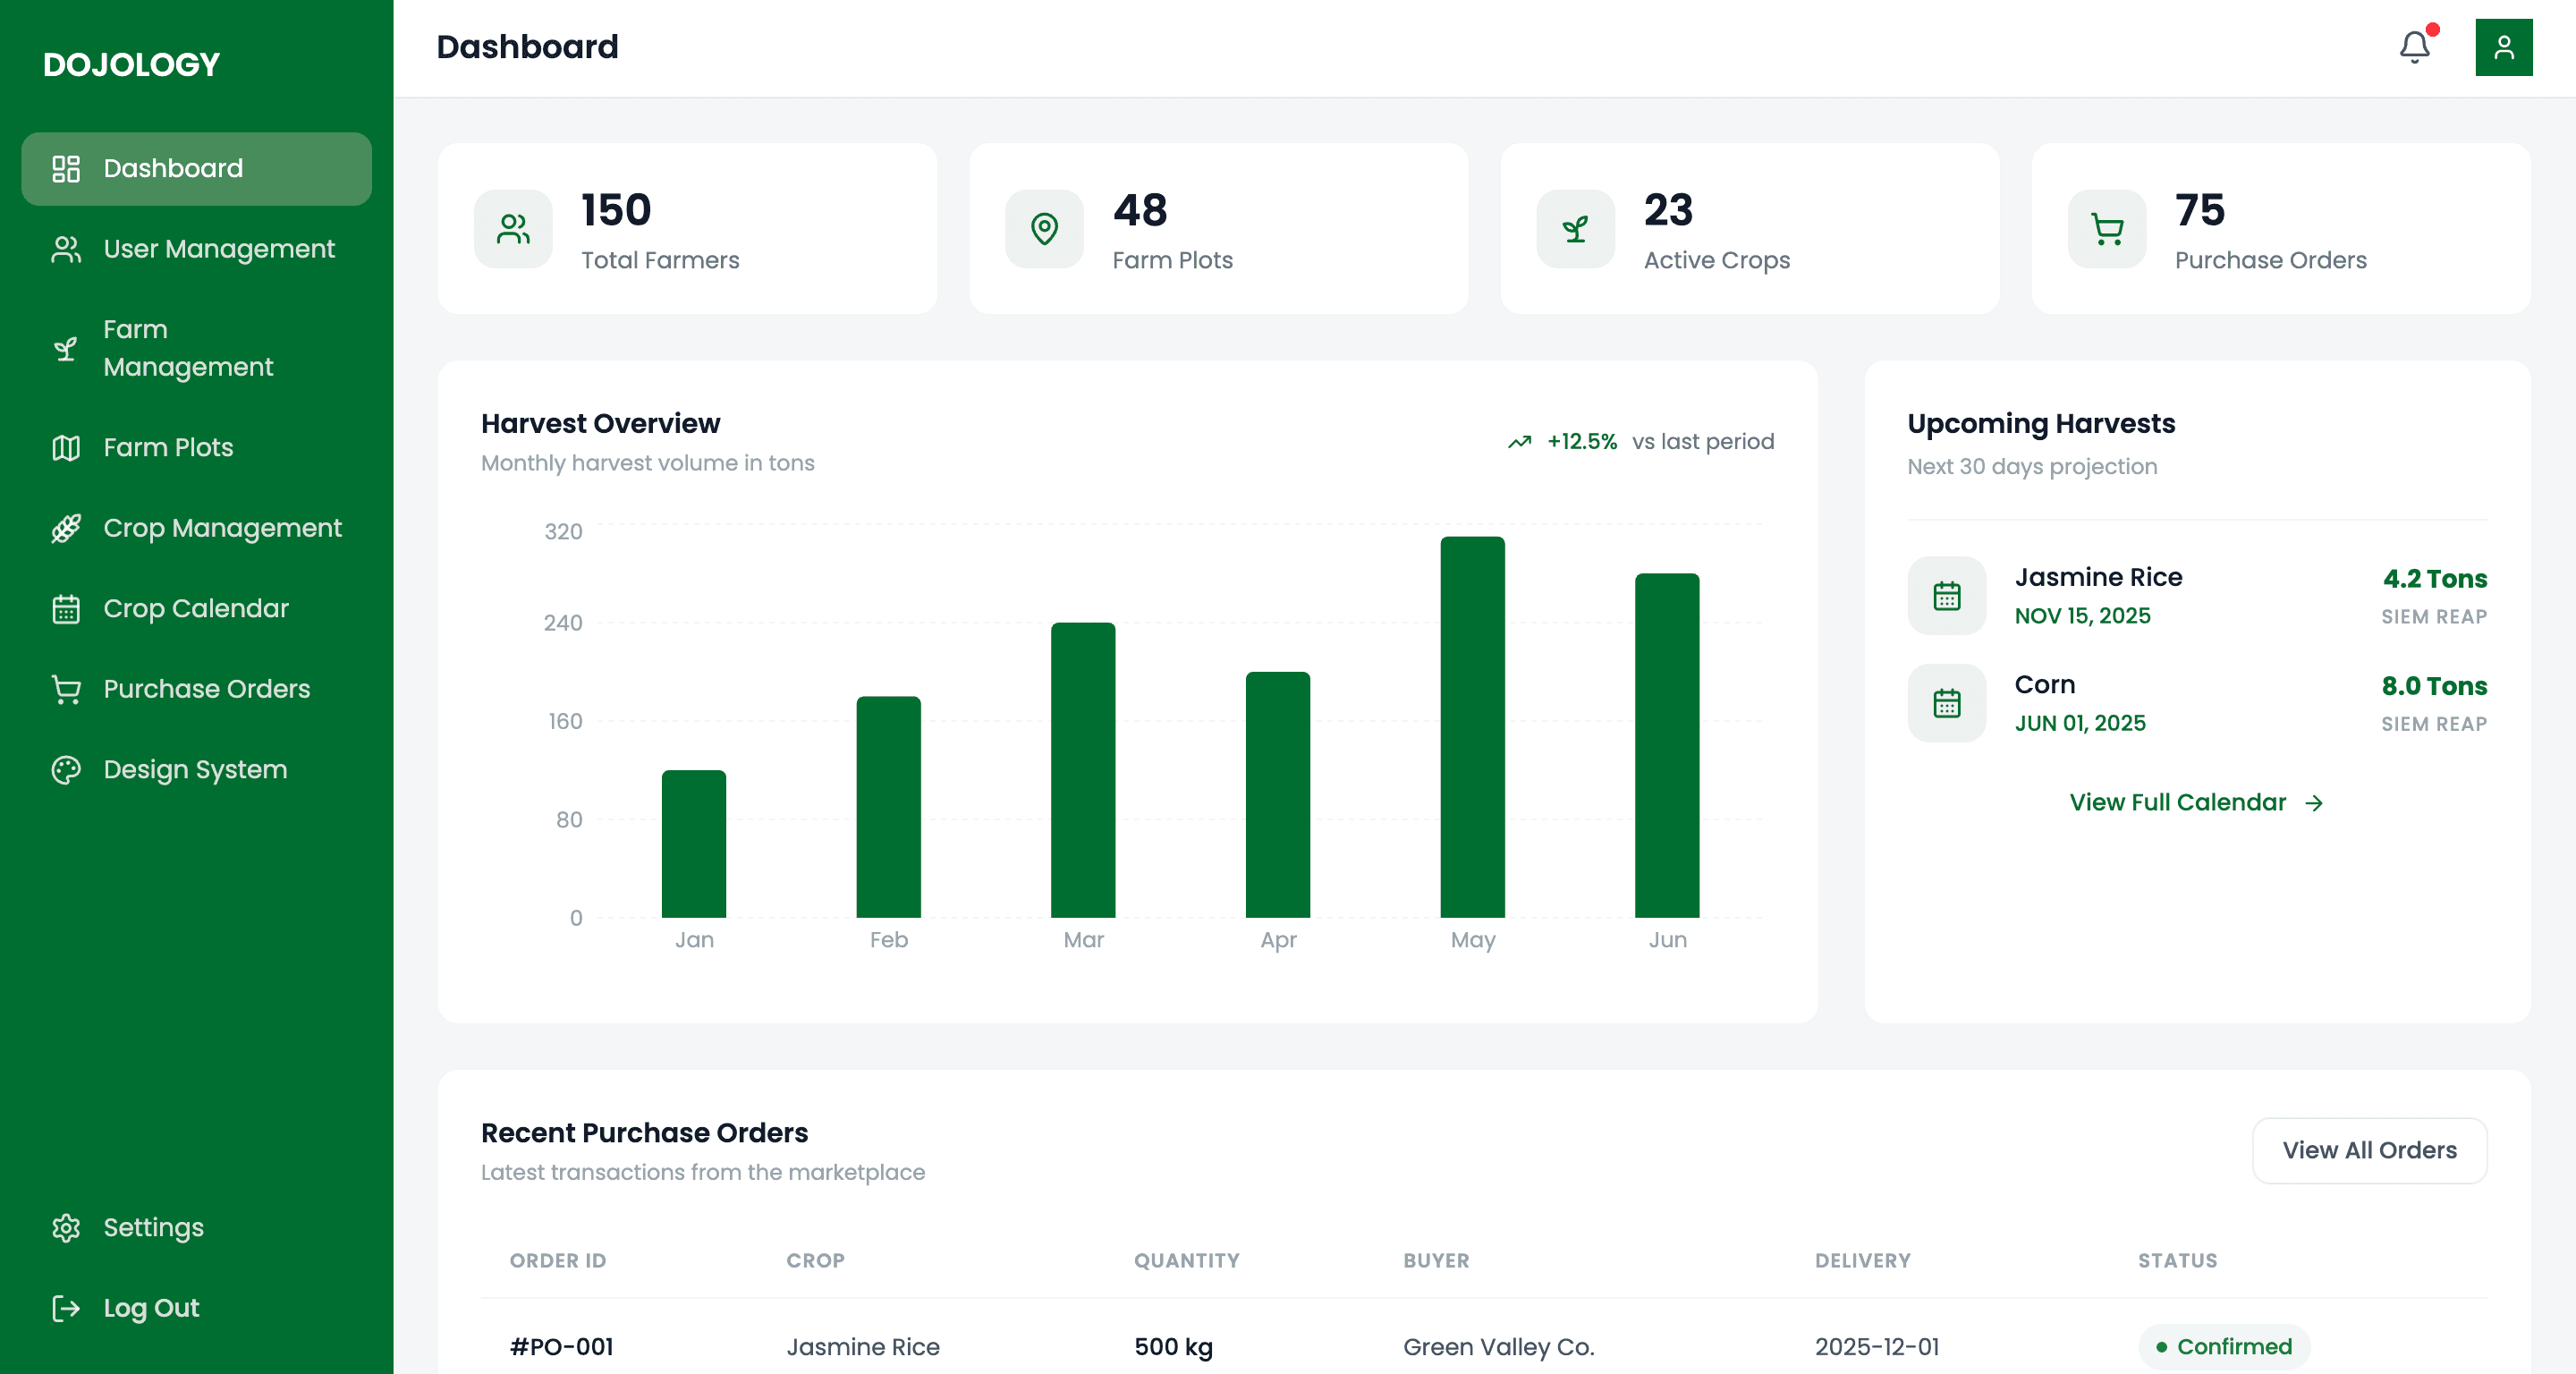The height and width of the screenshot is (1374, 2576).
Task: Click the 500 kg quantity cell
Action: tap(1173, 1347)
